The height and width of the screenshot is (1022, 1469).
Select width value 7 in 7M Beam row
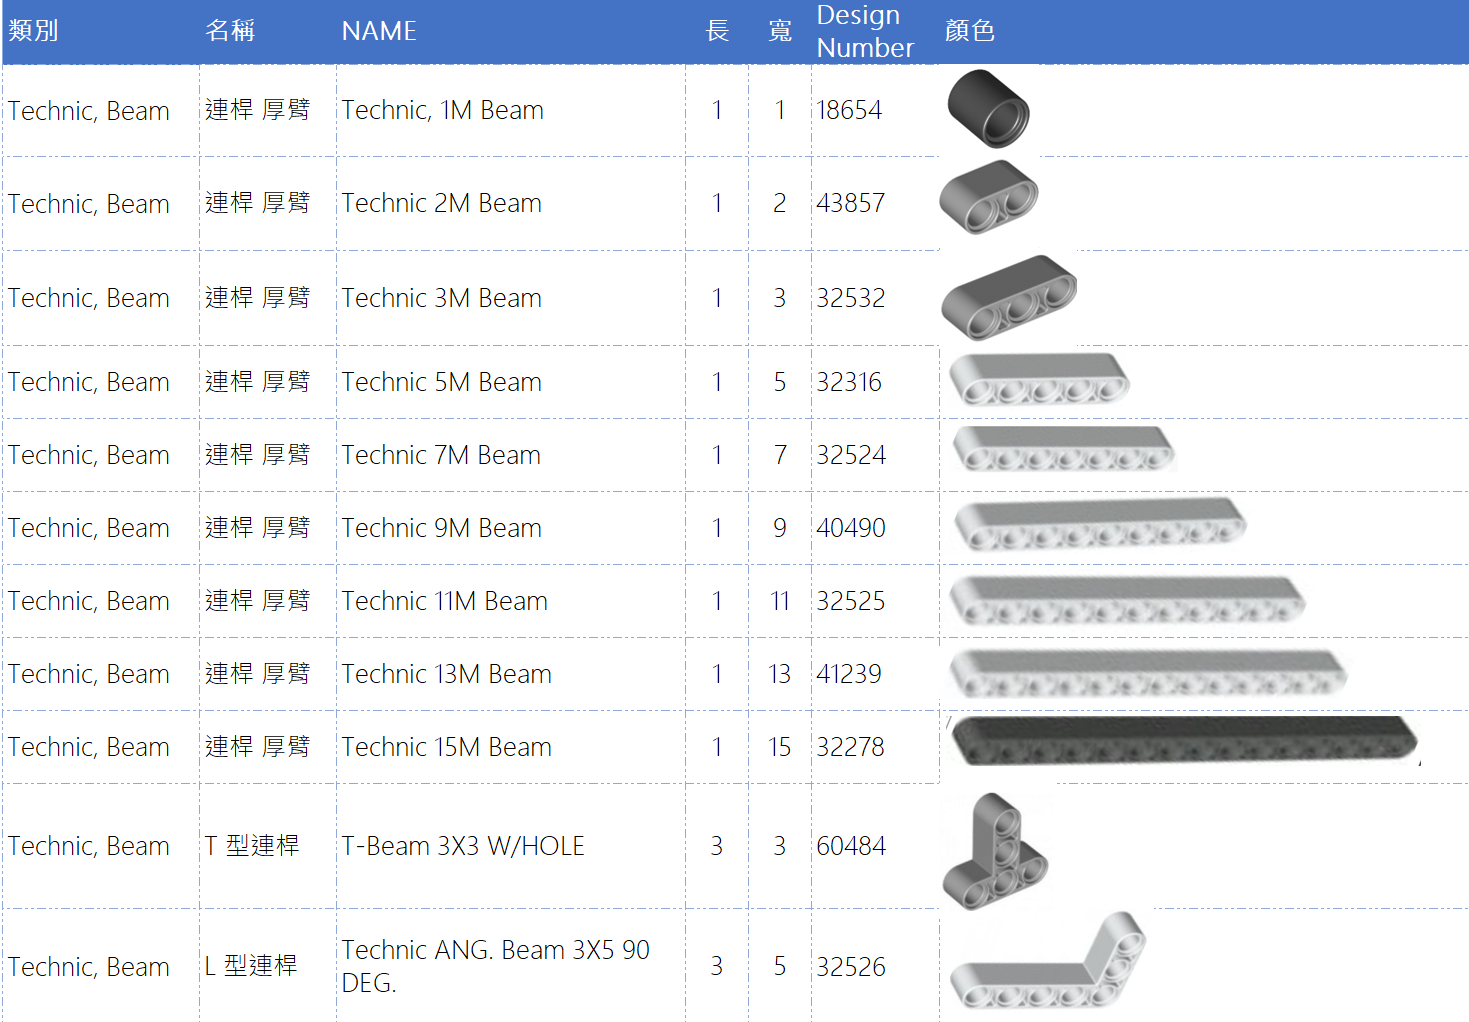tap(780, 455)
